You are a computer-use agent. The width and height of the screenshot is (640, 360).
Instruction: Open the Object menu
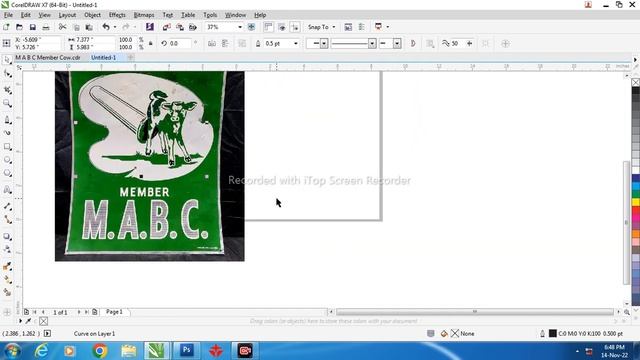(x=92, y=15)
